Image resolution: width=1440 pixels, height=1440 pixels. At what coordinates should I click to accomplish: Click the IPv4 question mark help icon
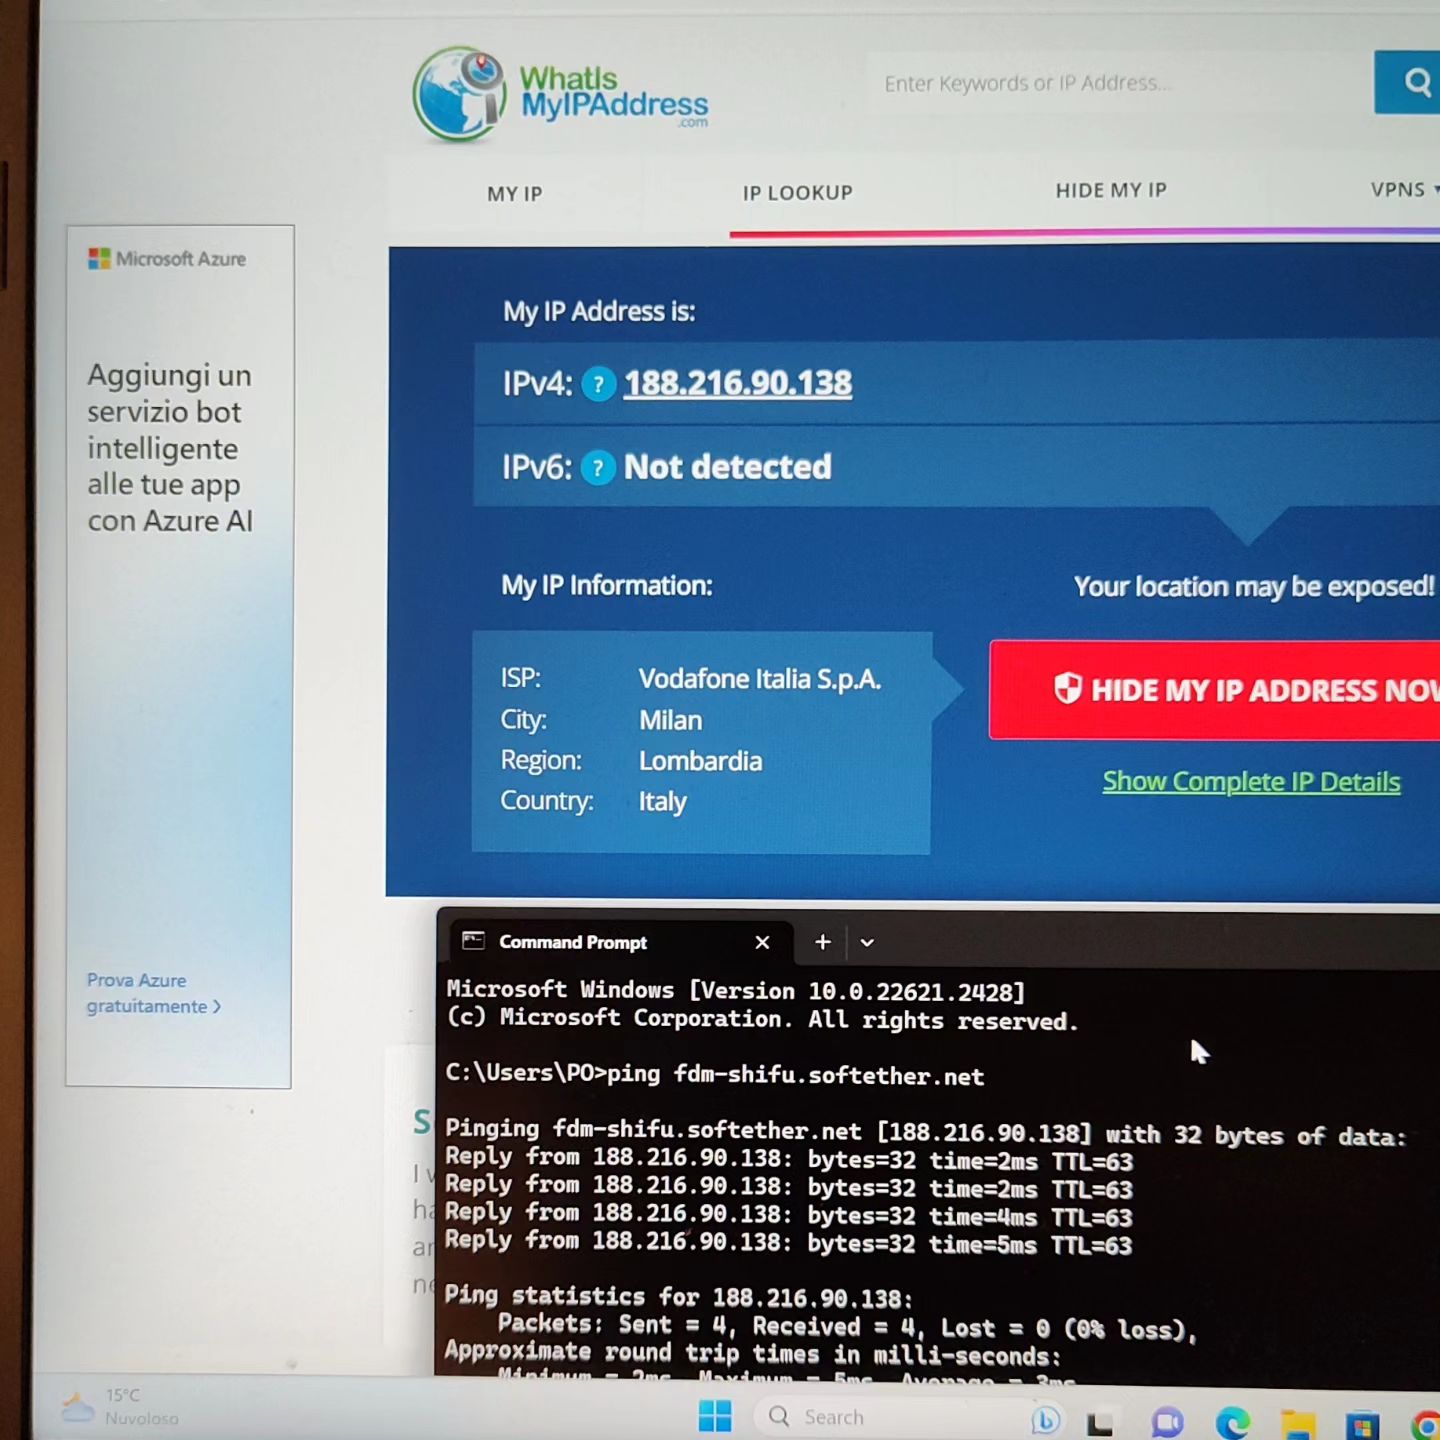pyautogui.click(x=598, y=384)
